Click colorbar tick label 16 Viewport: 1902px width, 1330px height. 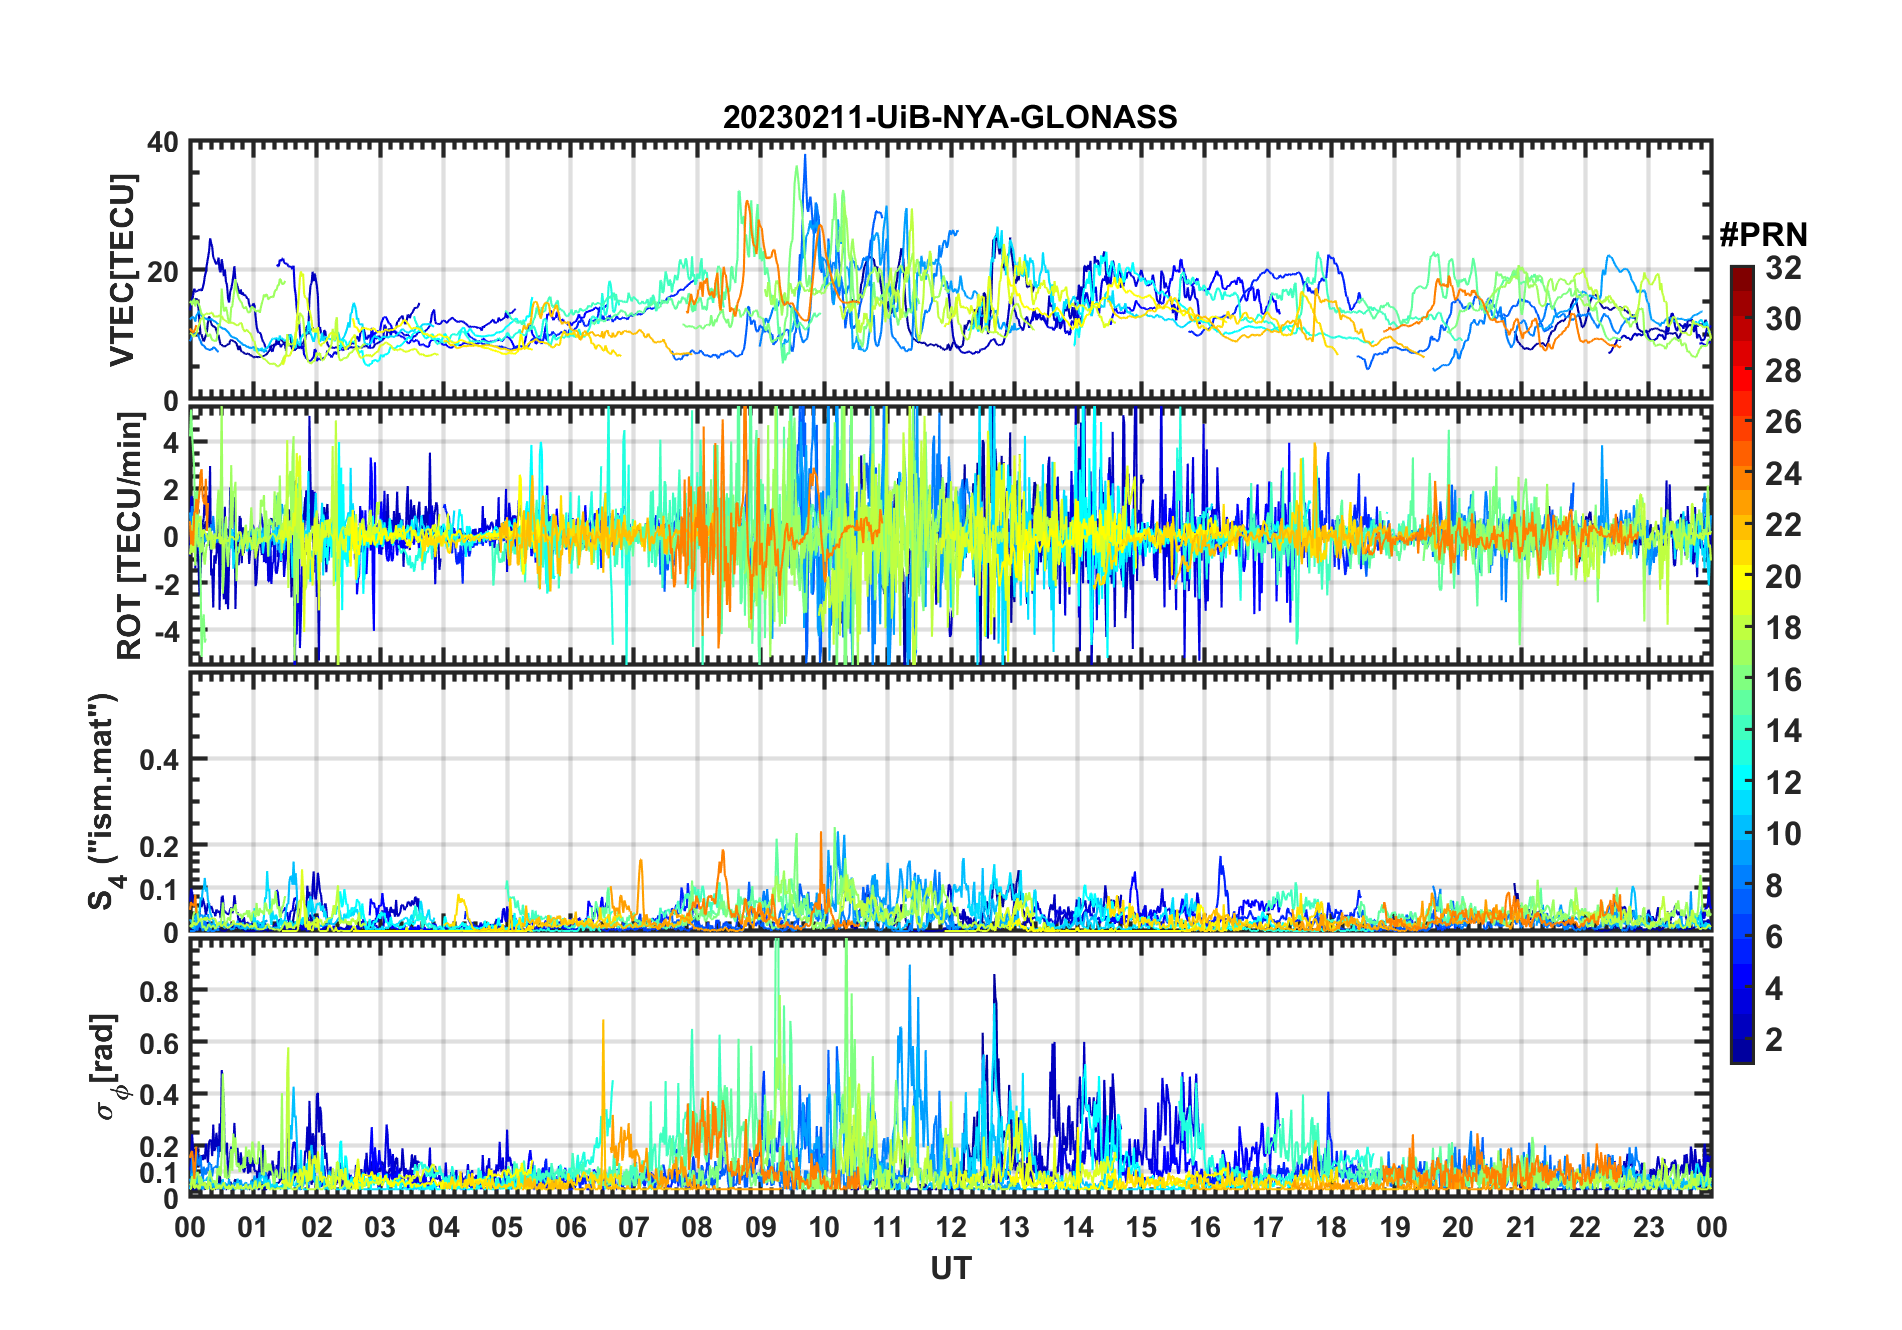(x=1783, y=680)
